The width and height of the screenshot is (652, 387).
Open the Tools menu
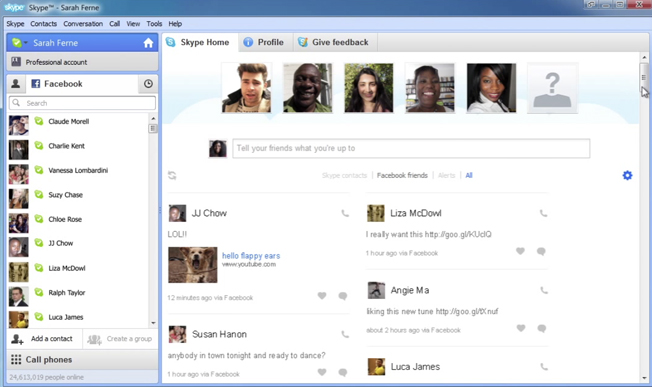(154, 24)
